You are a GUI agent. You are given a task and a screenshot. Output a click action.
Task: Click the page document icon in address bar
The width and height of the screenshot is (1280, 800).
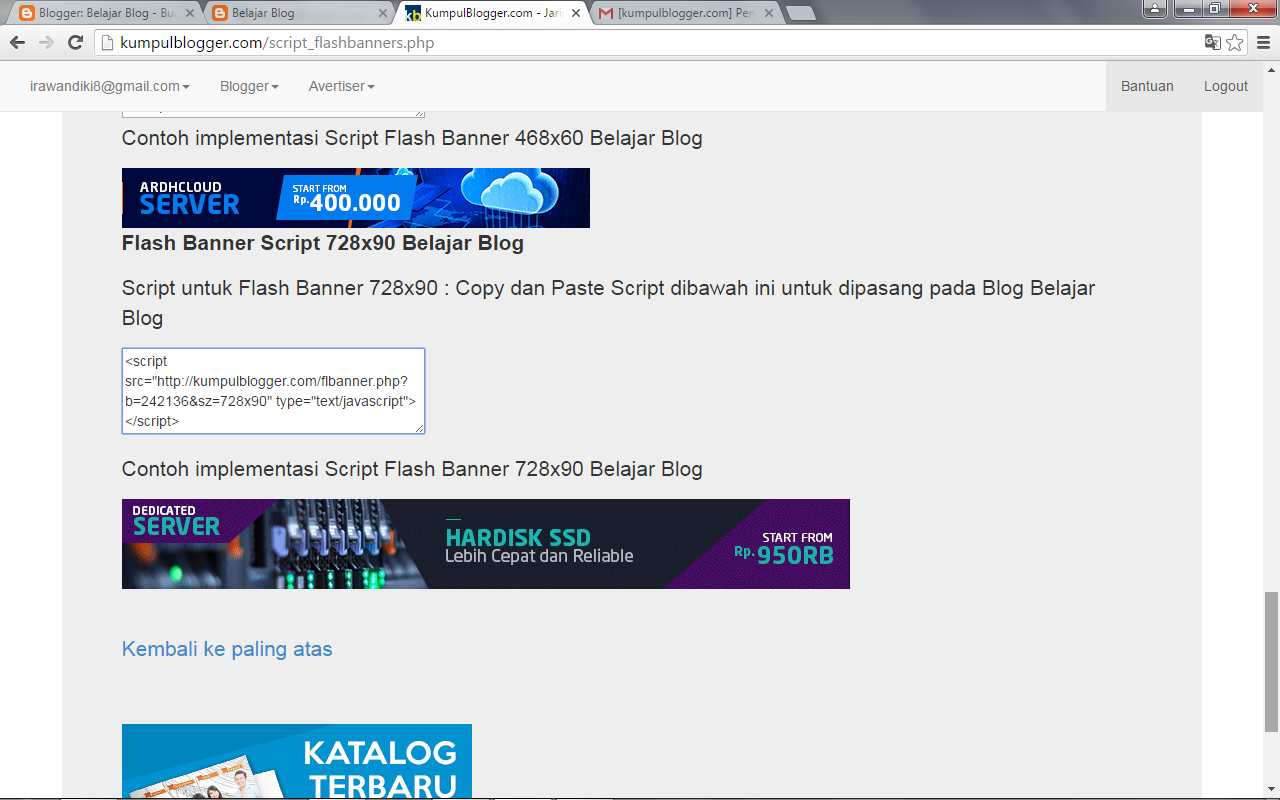pos(107,43)
